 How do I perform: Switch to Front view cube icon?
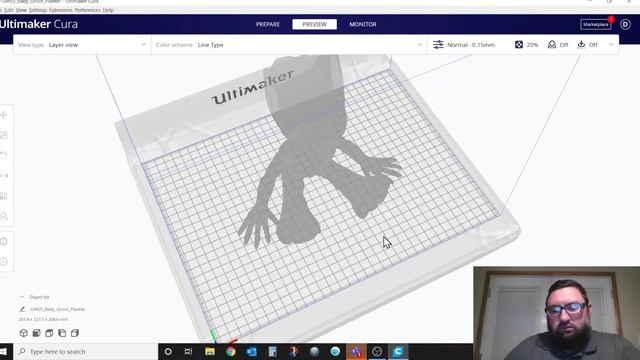coord(36,333)
